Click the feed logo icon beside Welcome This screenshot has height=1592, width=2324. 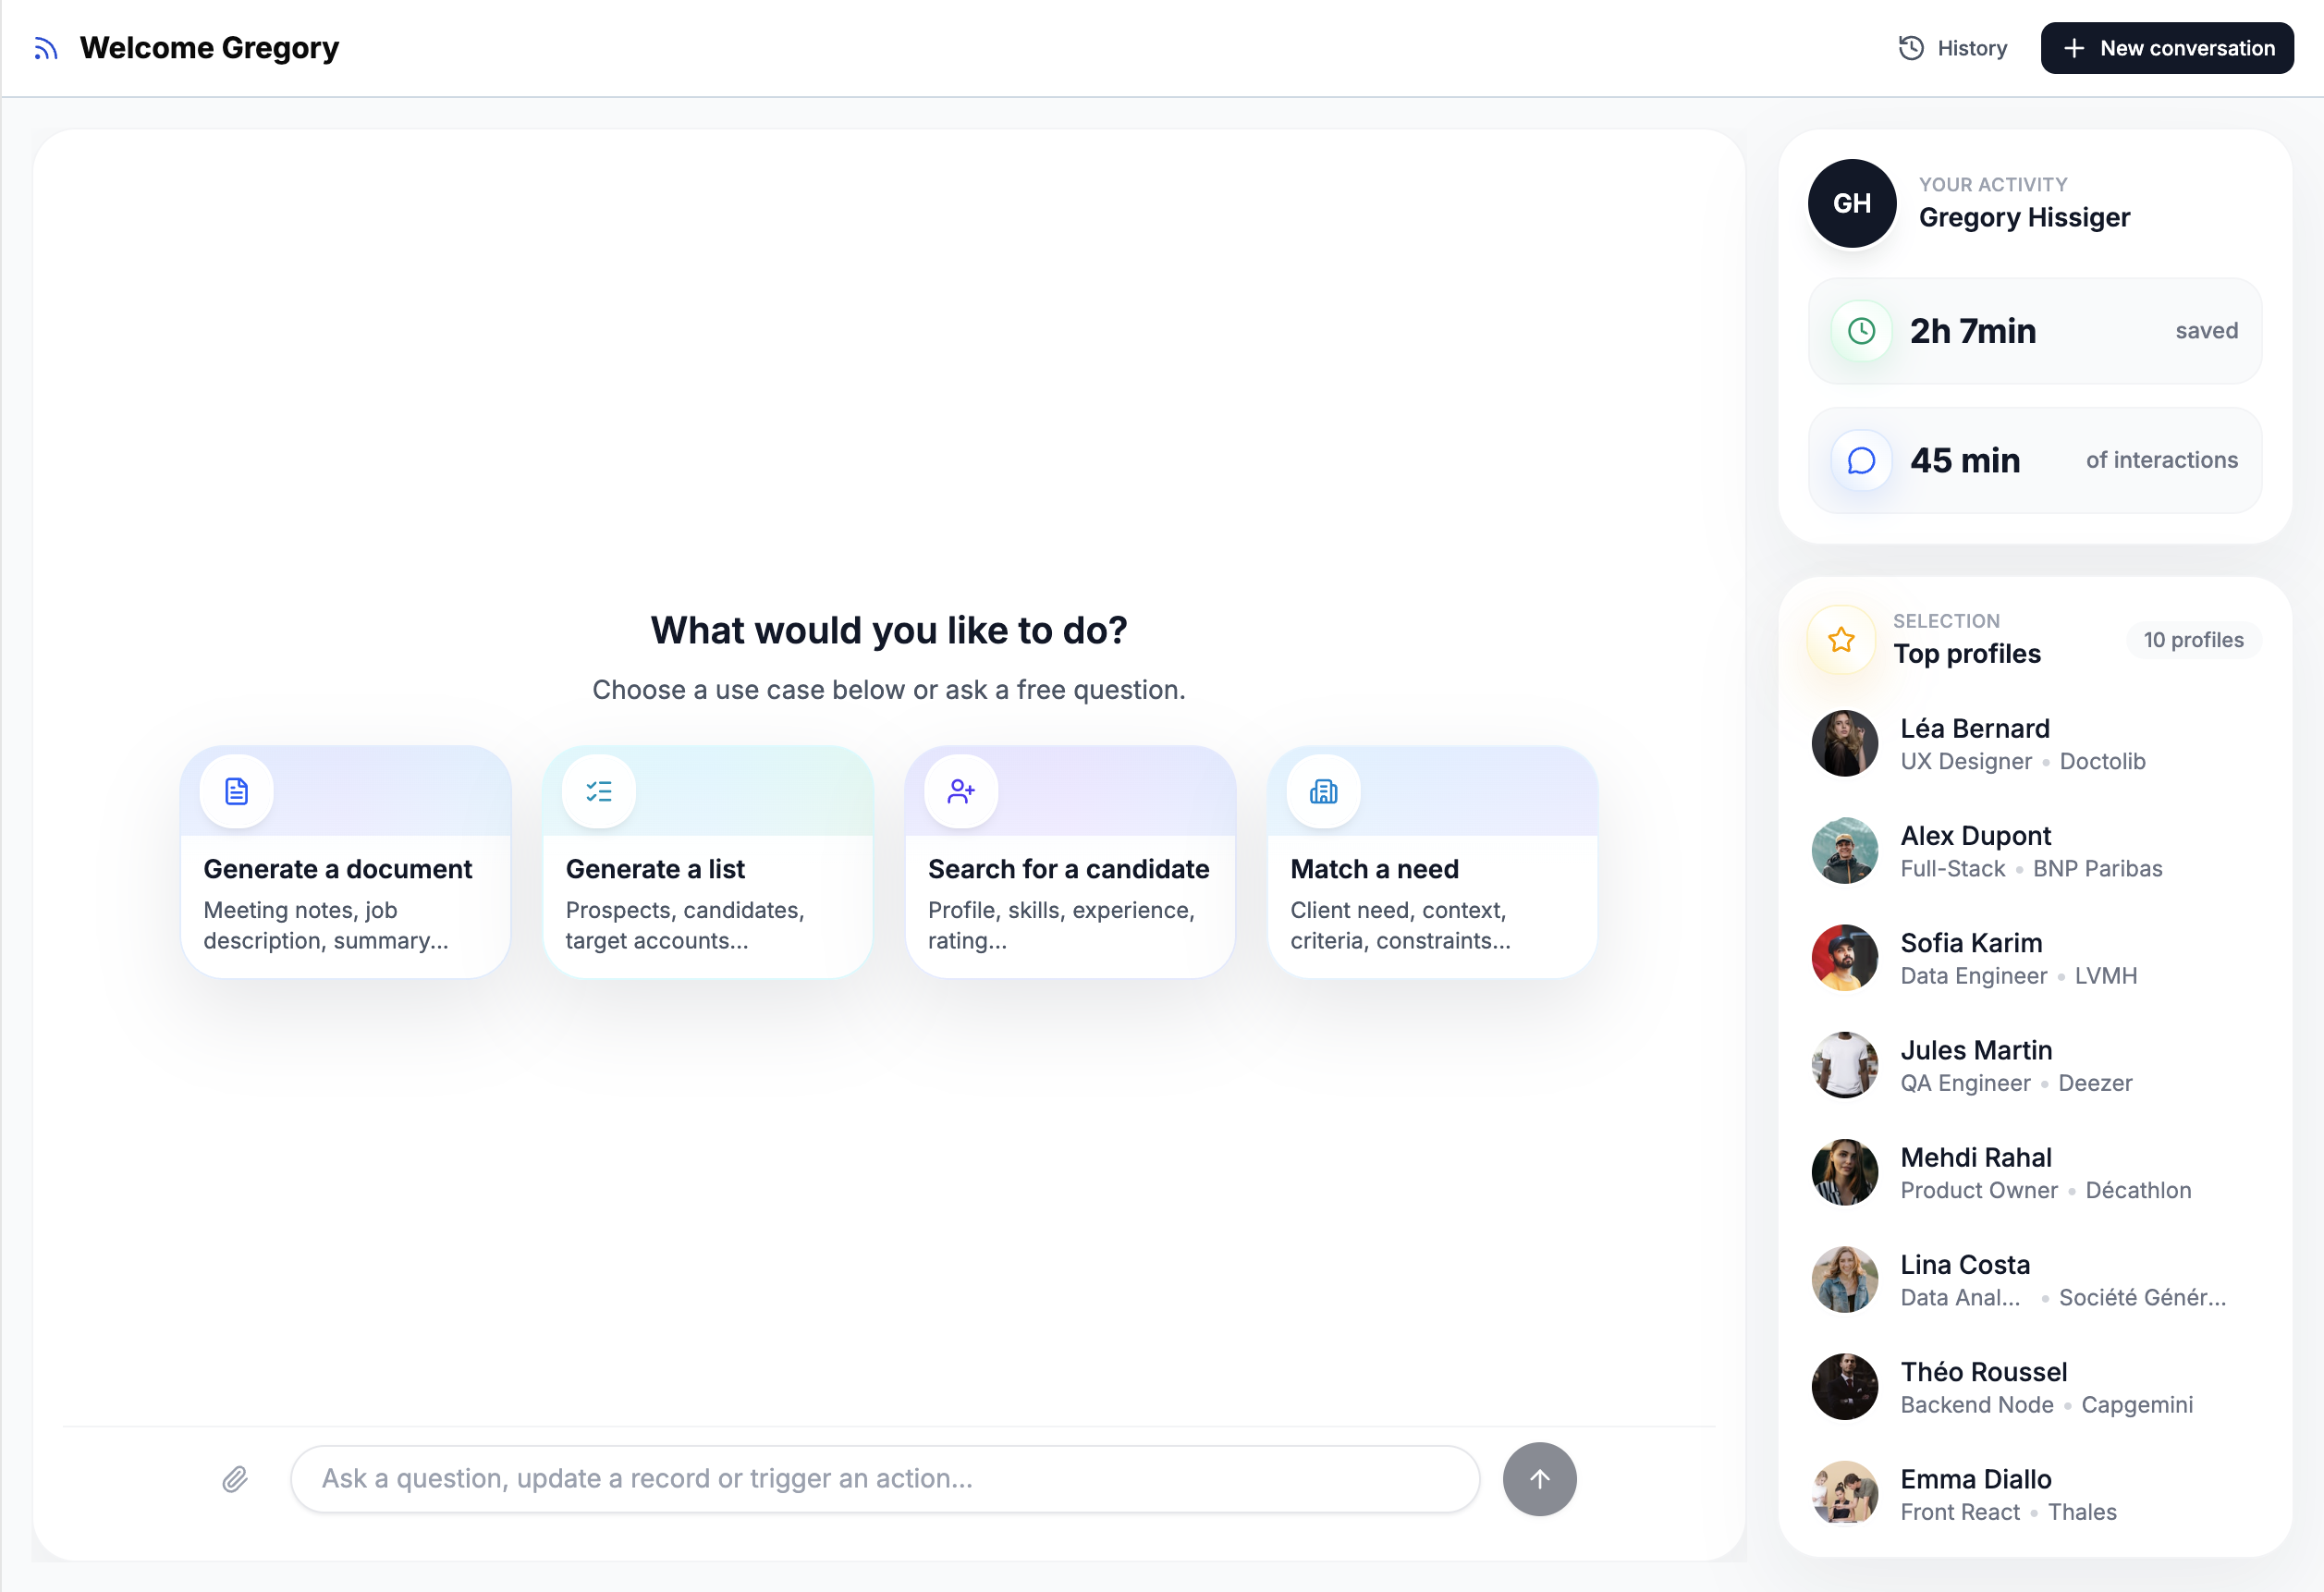click(x=46, y=48)
